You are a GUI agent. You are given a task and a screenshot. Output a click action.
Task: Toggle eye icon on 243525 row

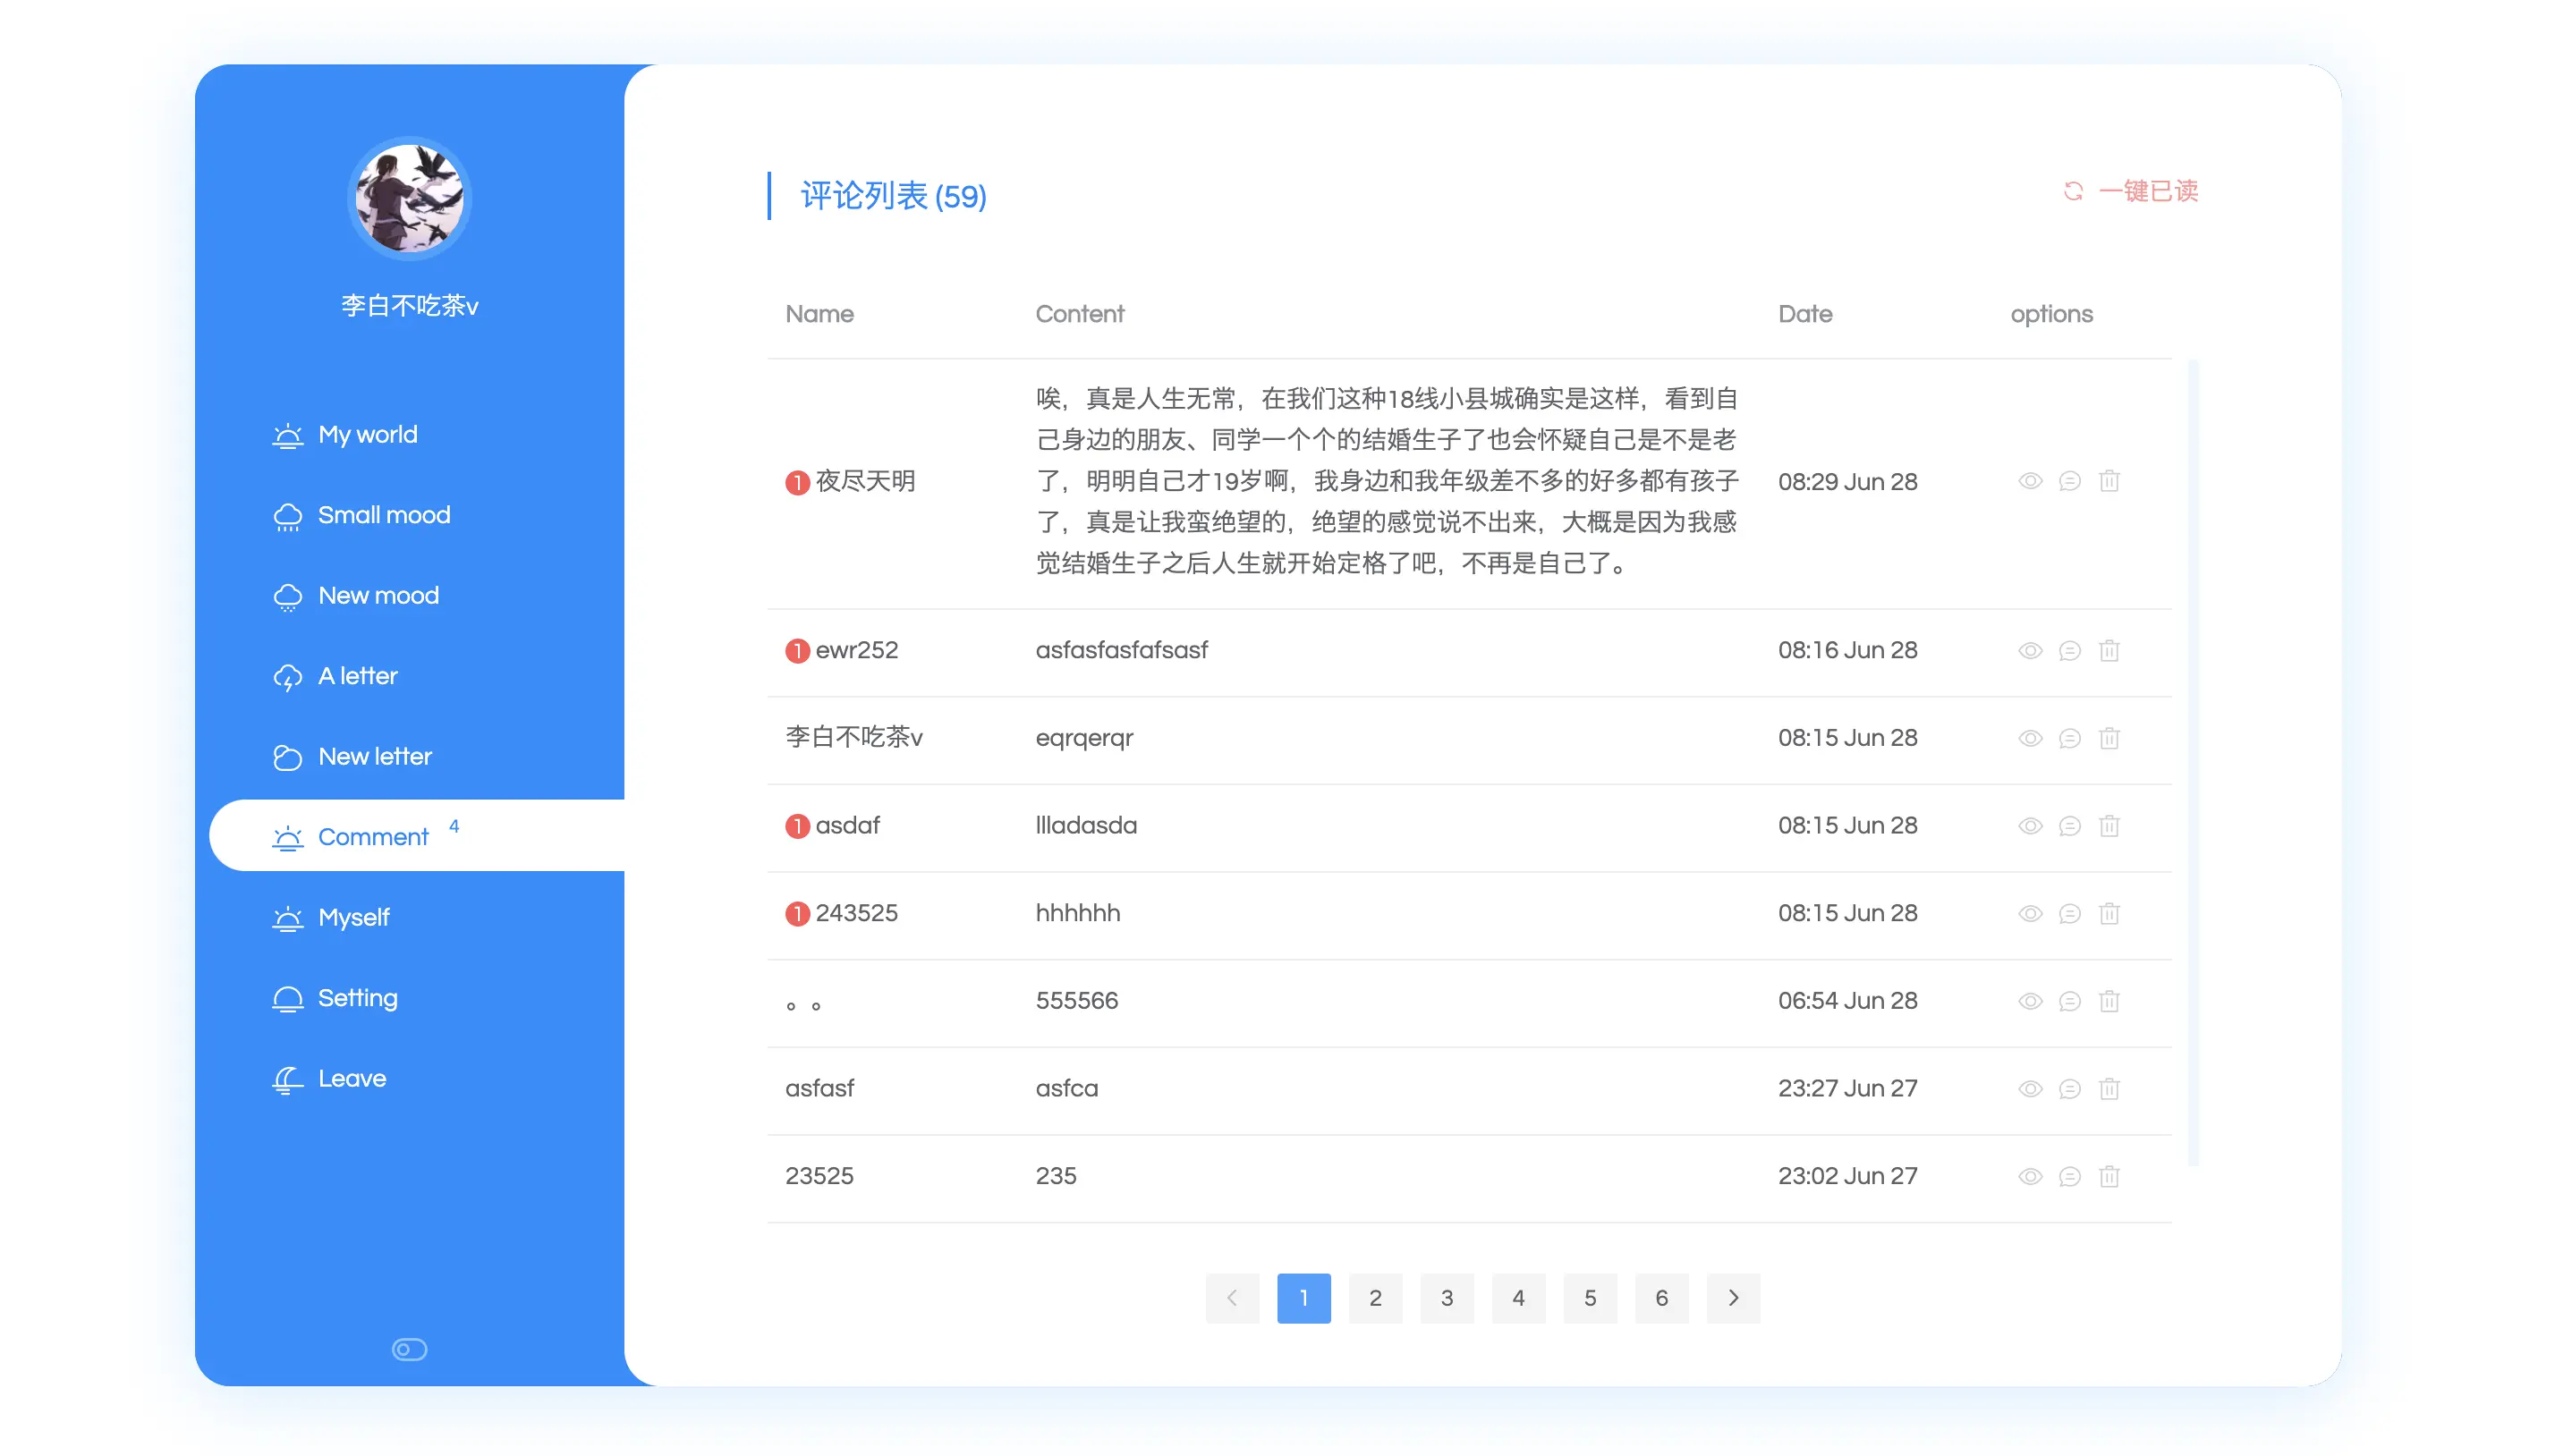coord(2029,914)
